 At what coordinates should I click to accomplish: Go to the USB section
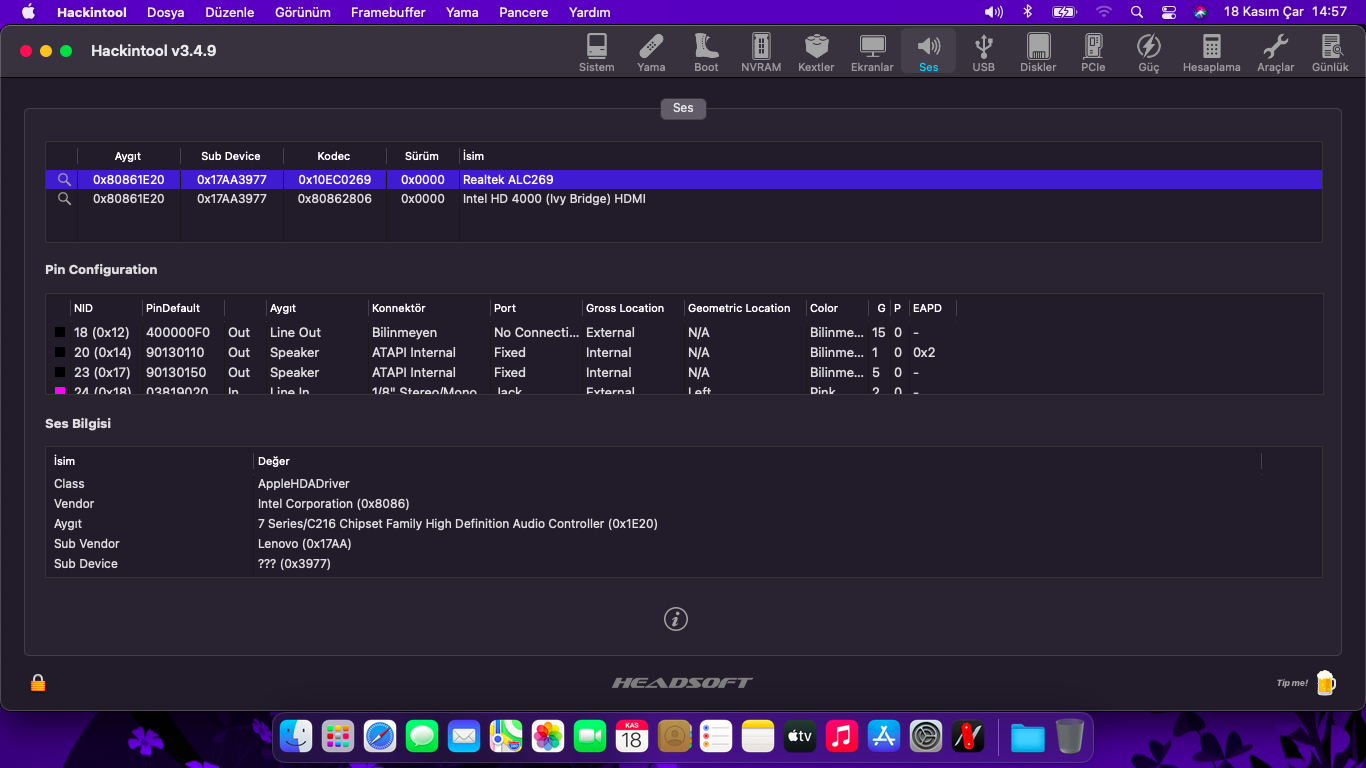pyautogui.click(x=984, y=52)
